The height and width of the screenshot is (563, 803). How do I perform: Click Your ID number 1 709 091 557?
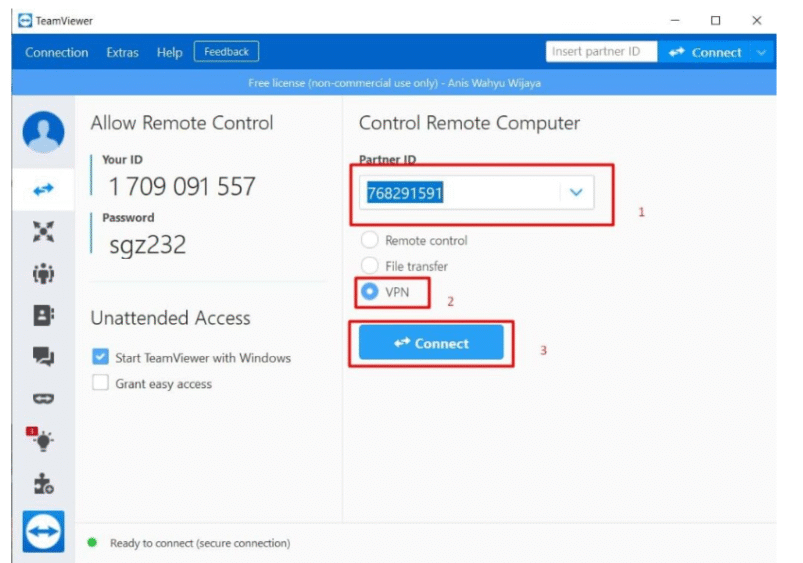click(182, 186)
